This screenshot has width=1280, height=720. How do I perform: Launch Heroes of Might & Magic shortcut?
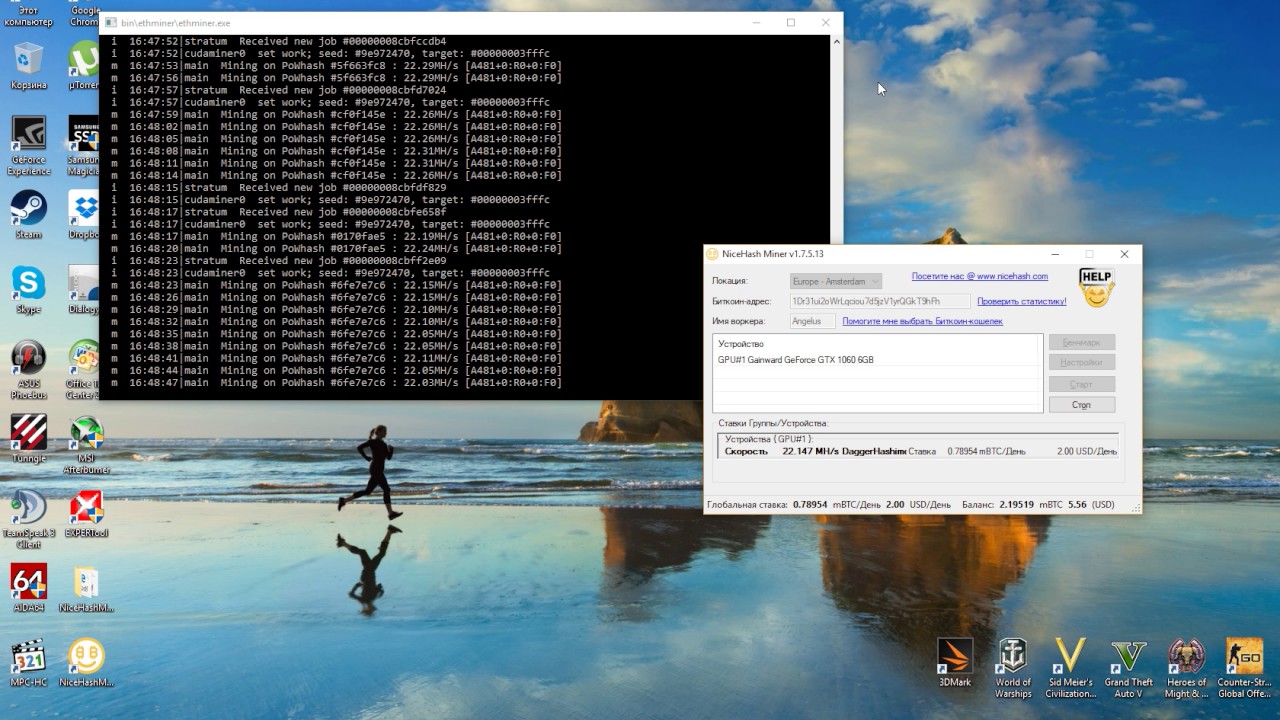pos(1187,668)
